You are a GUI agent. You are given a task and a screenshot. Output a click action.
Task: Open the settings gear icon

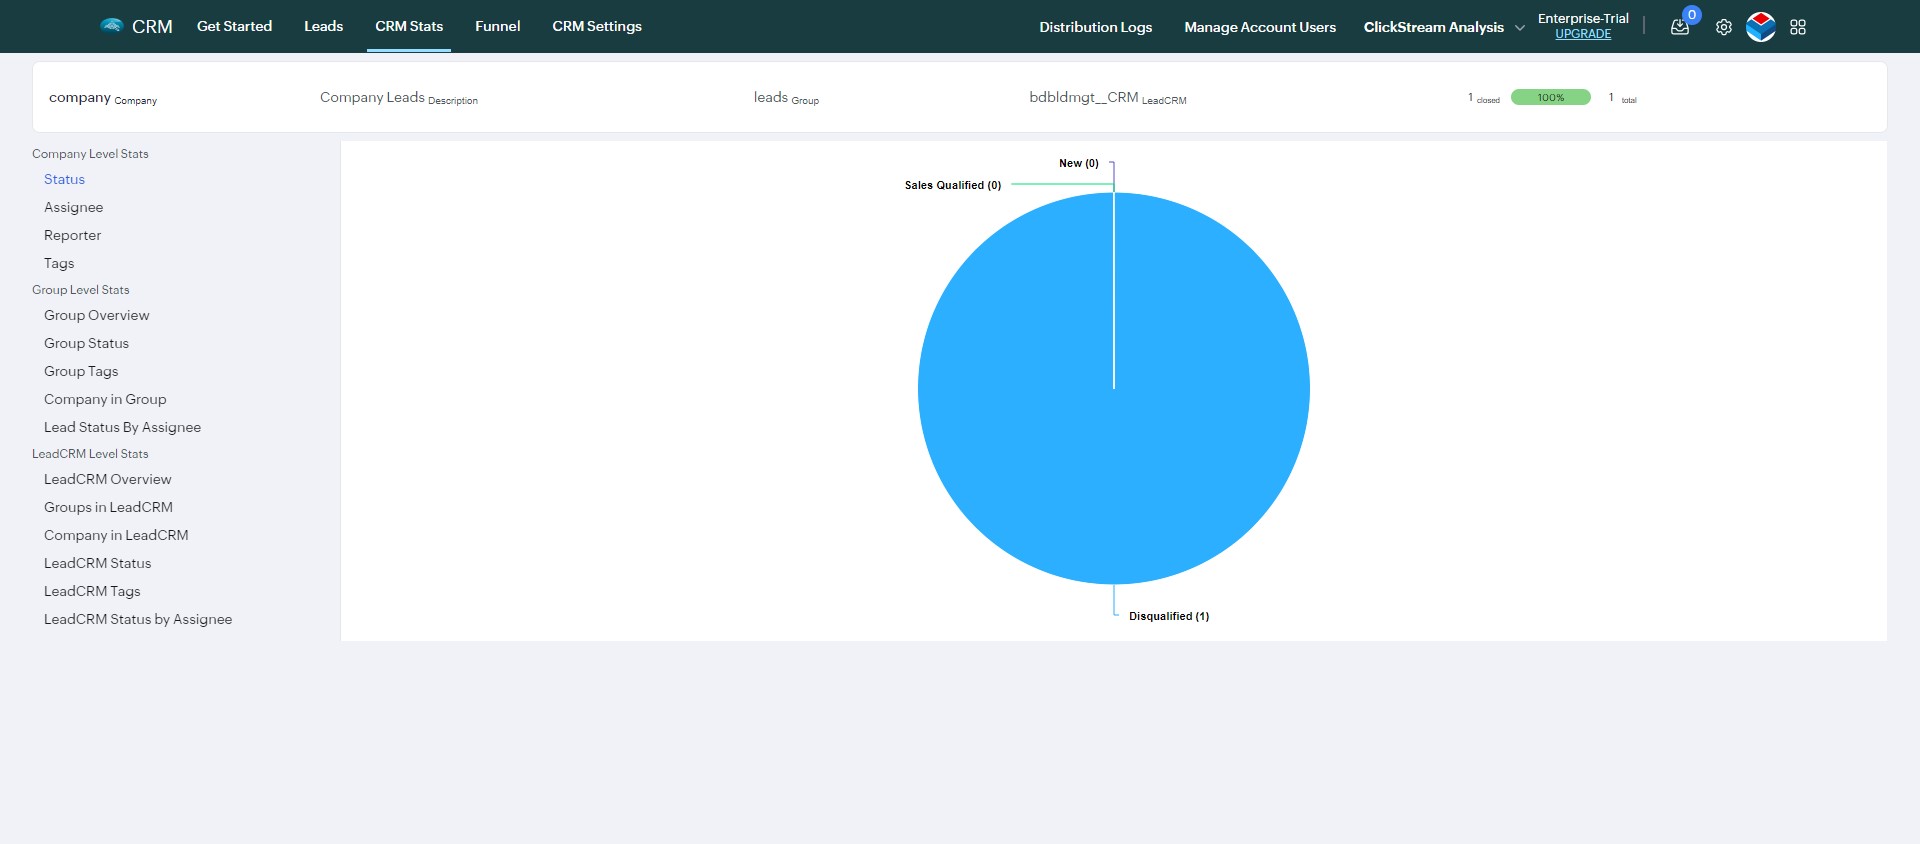pos(1724,27)
